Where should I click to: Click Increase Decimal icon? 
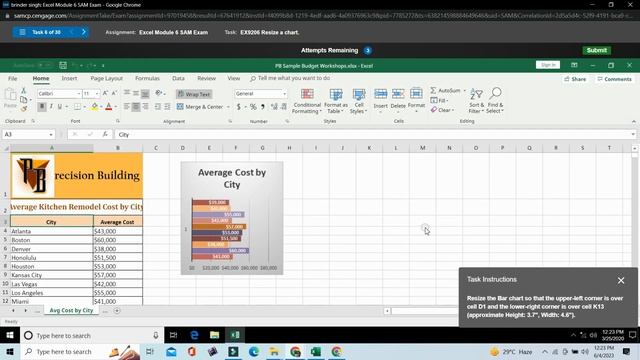click(274, 107)
